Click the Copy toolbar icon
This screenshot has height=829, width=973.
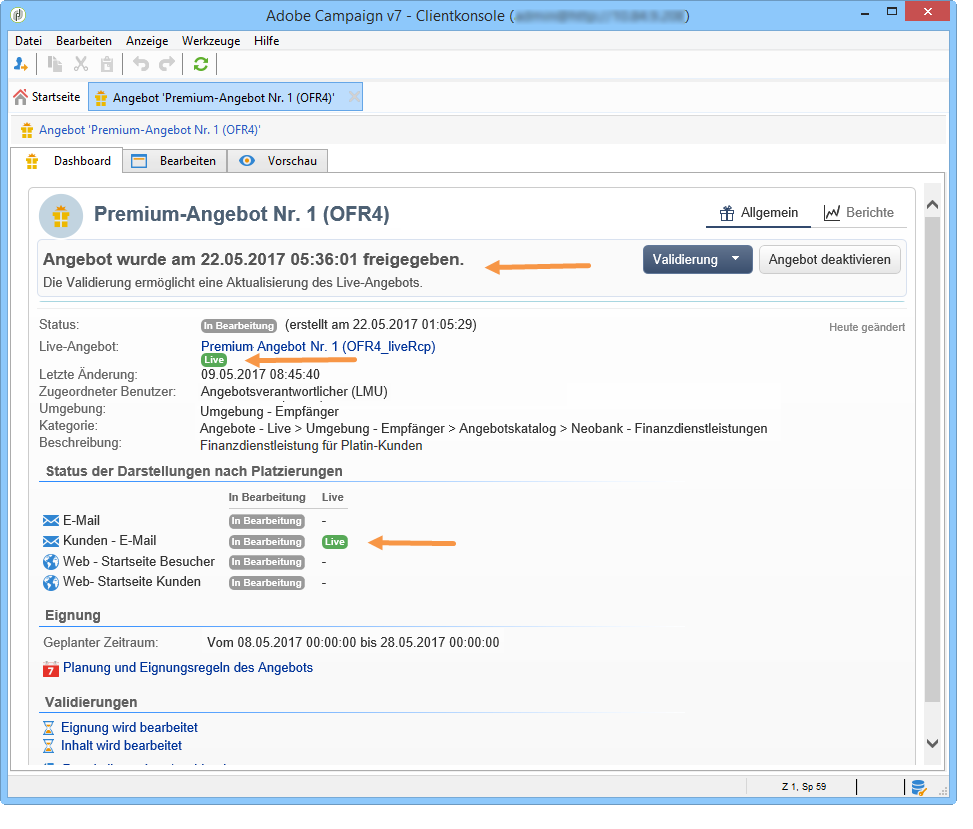[x=55, y=64]
